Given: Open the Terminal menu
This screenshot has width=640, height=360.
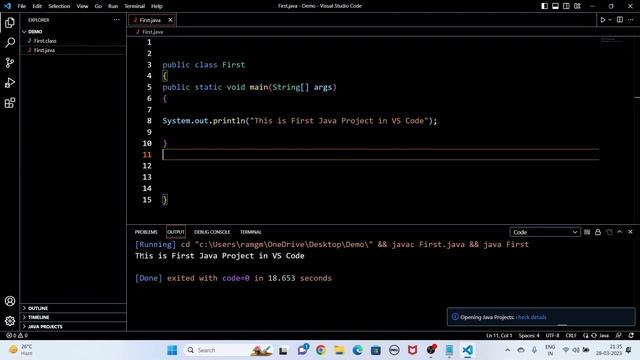Looking at the screenshot, I should pos(135,6).
